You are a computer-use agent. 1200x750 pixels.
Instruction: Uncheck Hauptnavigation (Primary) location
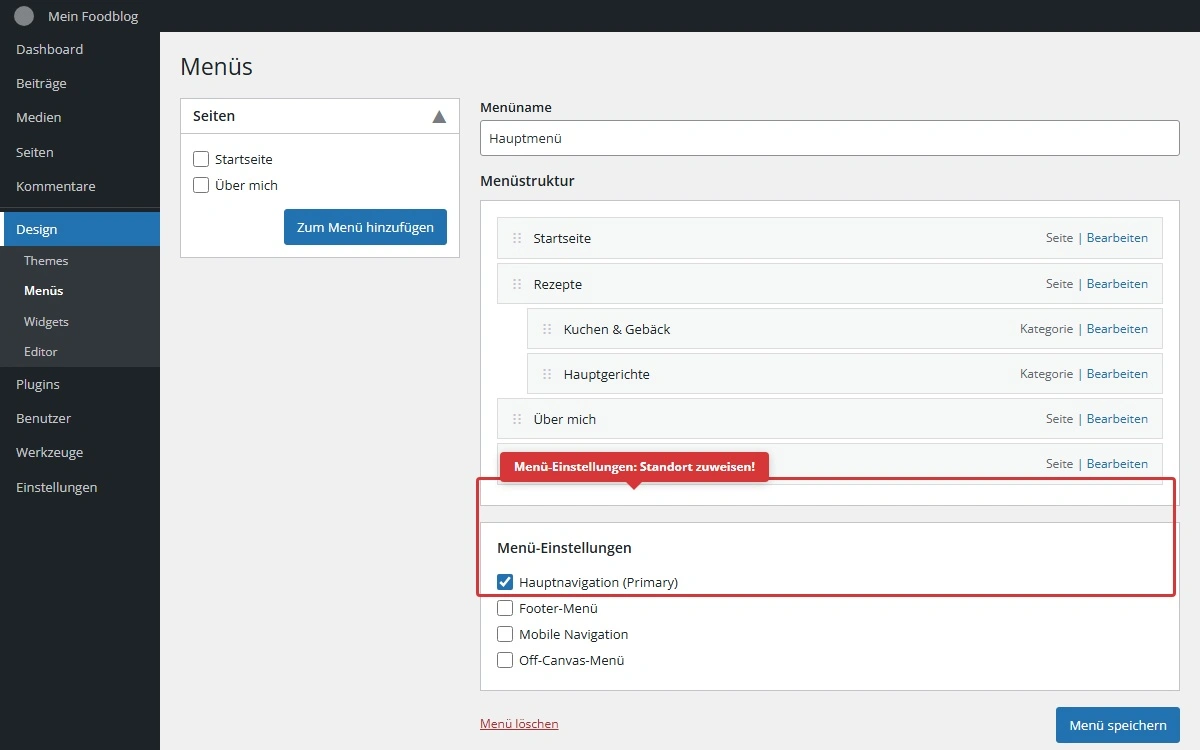click(505, 582)
